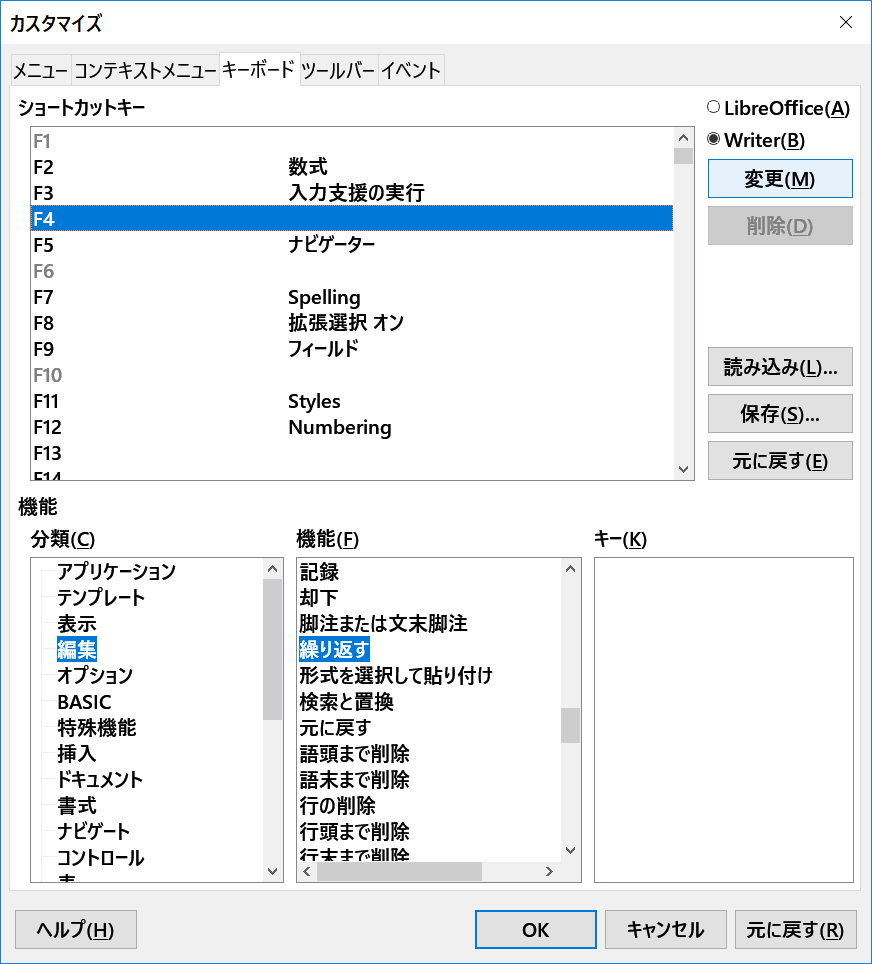Choose the 挿入 category in the tree
Screen dimensions: 872x964
[77, 753]
